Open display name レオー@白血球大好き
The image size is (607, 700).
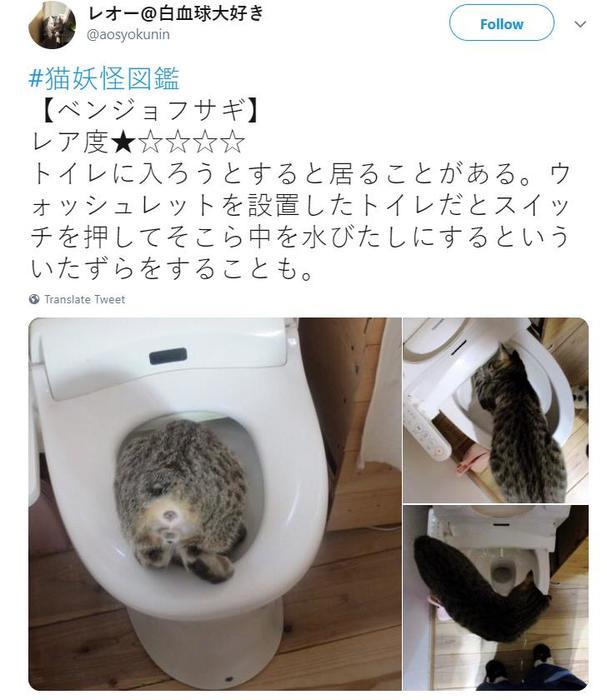[x=175, y=14]
